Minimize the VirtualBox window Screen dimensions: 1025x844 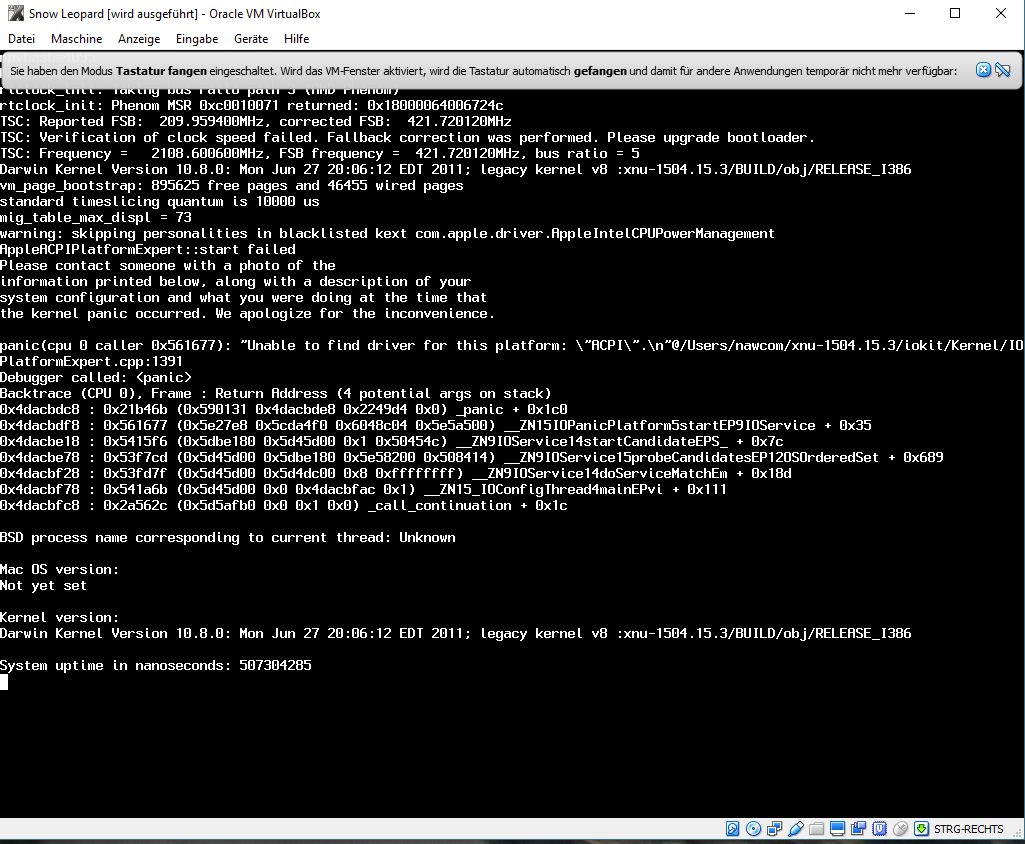[910, 13]
